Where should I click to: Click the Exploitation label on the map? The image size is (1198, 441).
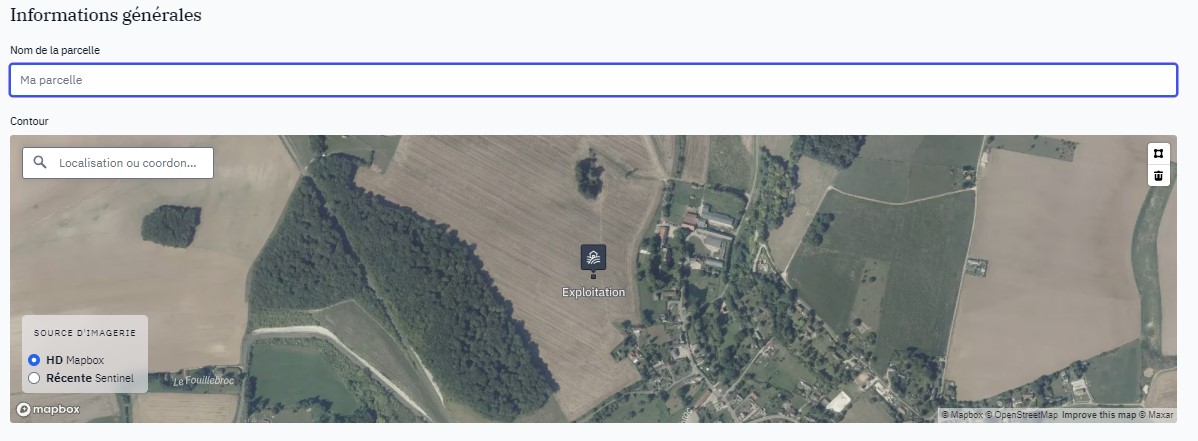point(593,293)
